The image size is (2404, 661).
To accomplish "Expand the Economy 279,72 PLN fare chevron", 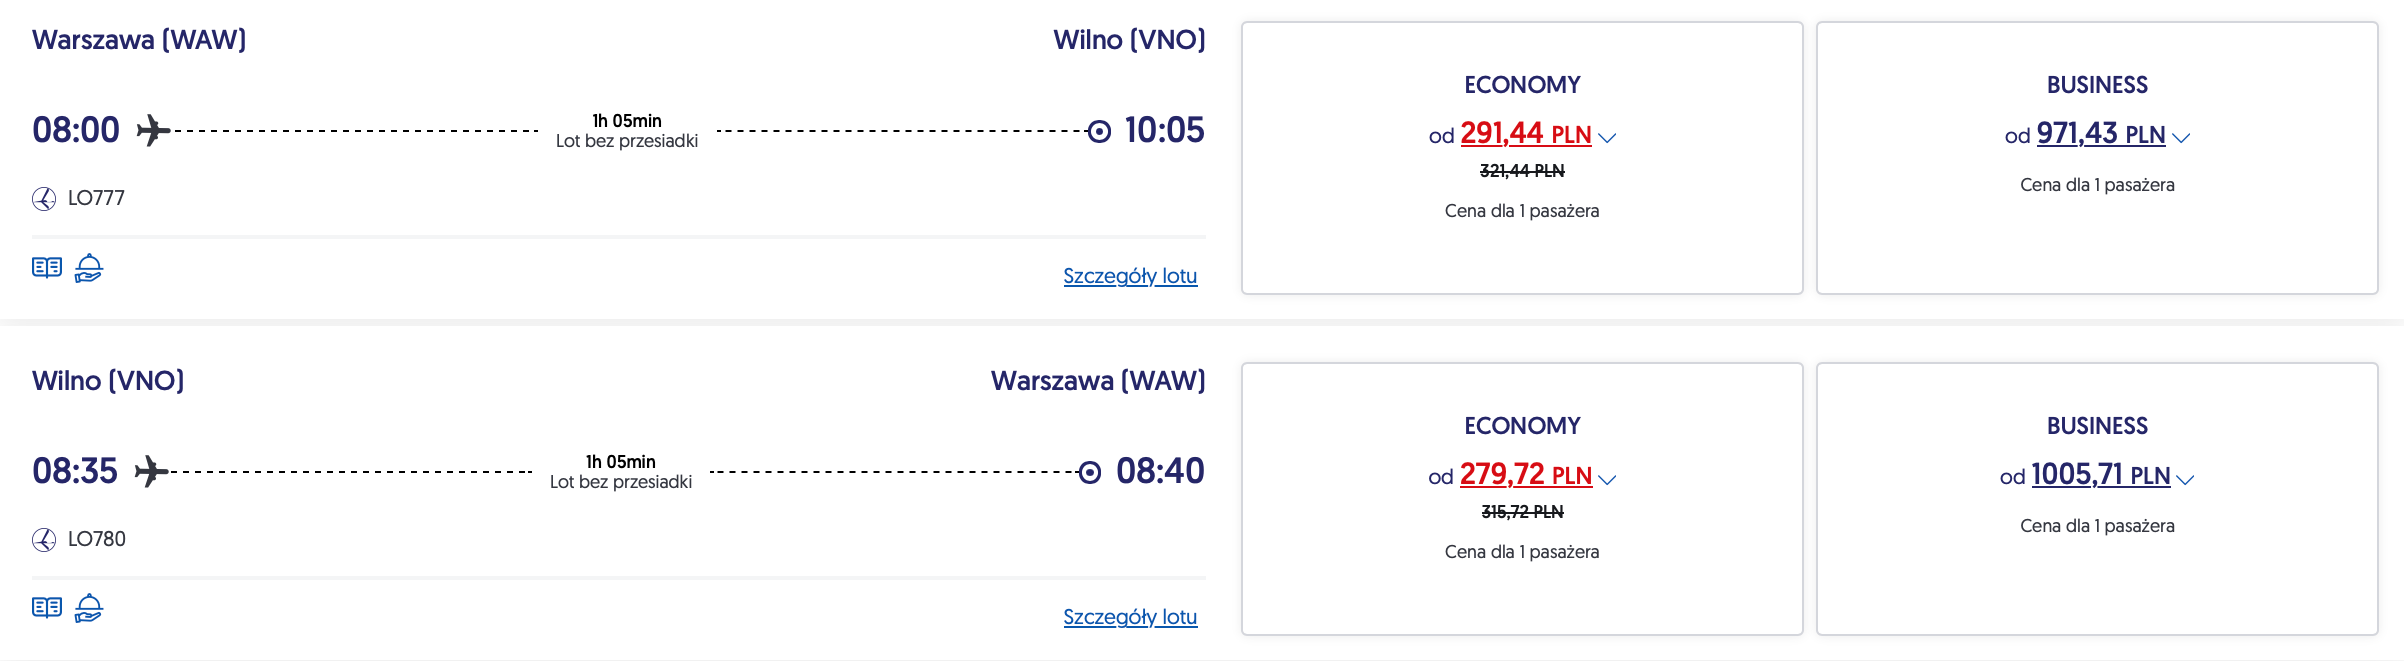I will 1607,480.
